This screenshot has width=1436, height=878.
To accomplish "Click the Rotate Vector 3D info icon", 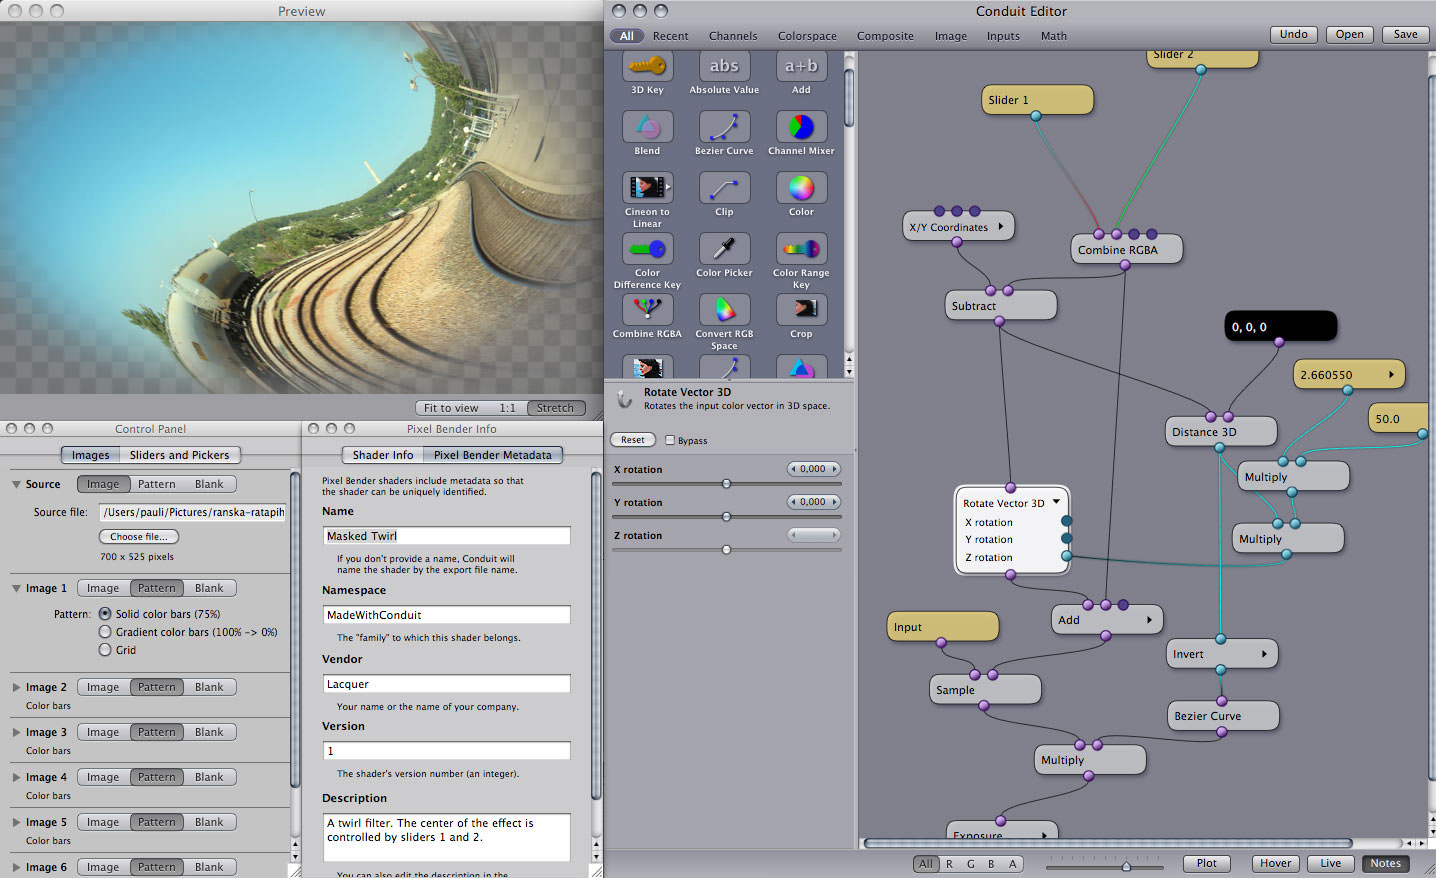I will point(625,399).
